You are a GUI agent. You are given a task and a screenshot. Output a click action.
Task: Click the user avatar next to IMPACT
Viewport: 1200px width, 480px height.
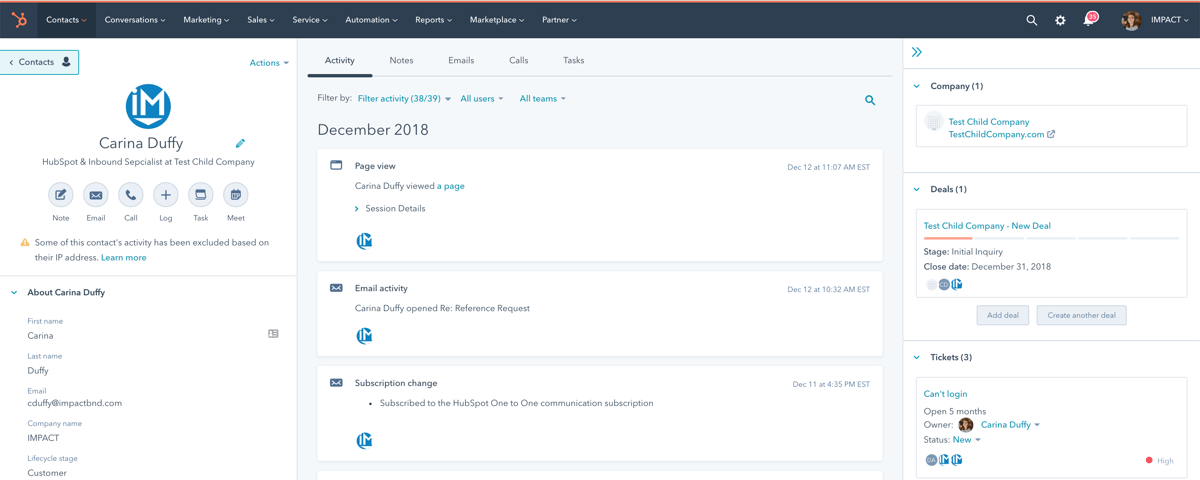pos(1131,20)
